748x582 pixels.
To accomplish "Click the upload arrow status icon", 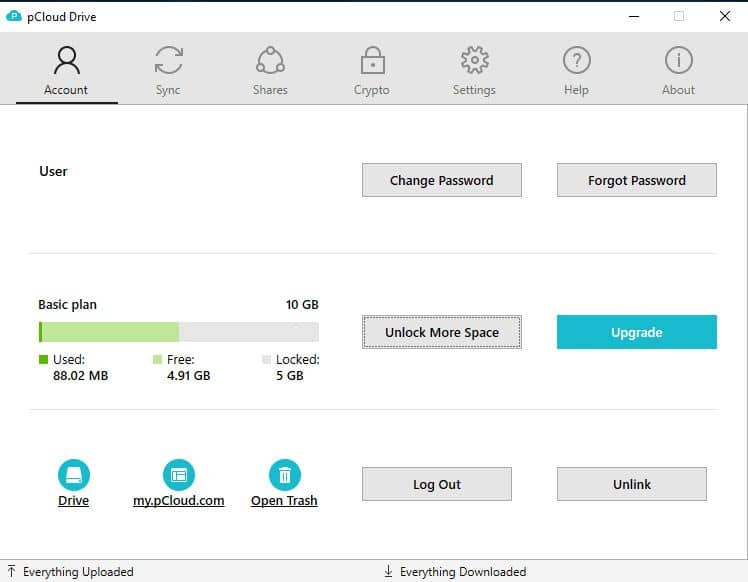I will (11, 571).
